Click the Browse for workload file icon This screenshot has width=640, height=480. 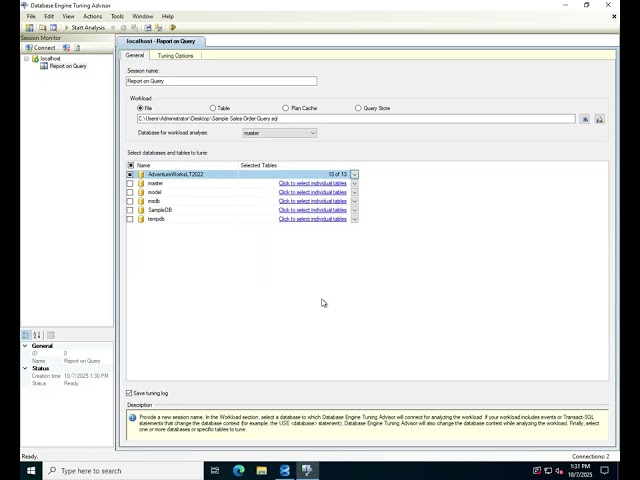[x=585, y=119]
